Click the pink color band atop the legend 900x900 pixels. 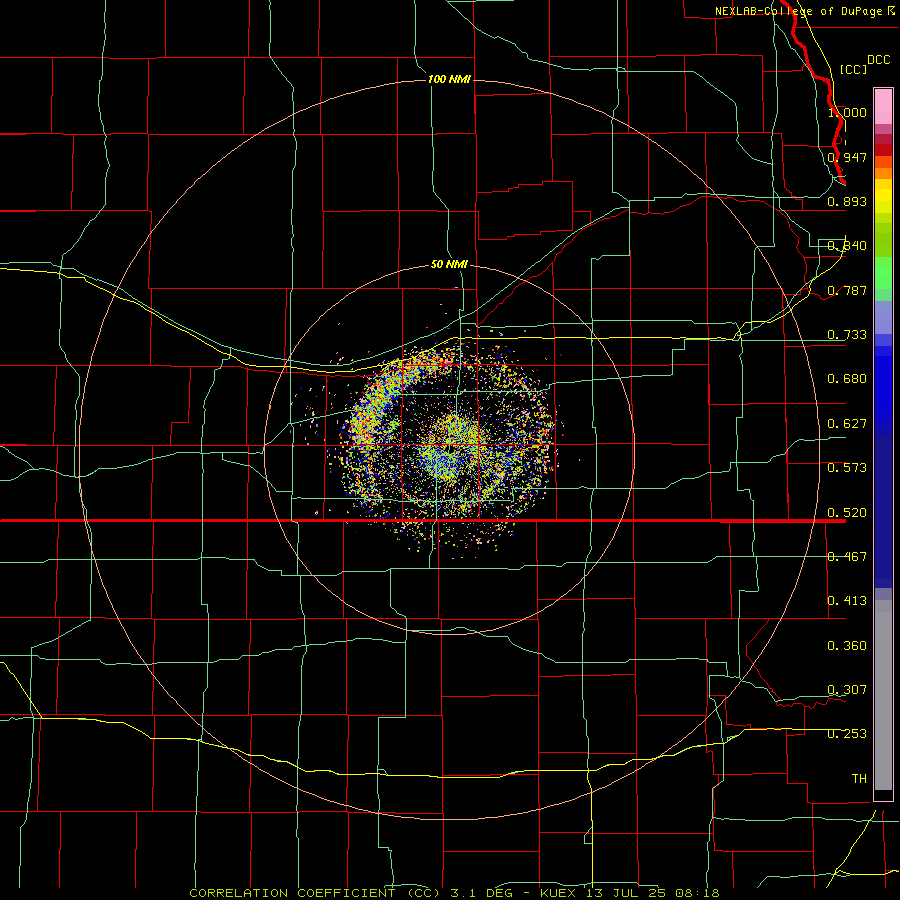[883, 107]
